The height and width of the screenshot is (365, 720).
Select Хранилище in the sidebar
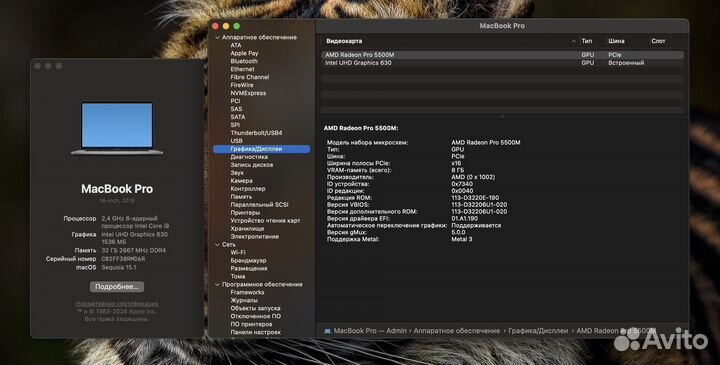click(247, 229)
